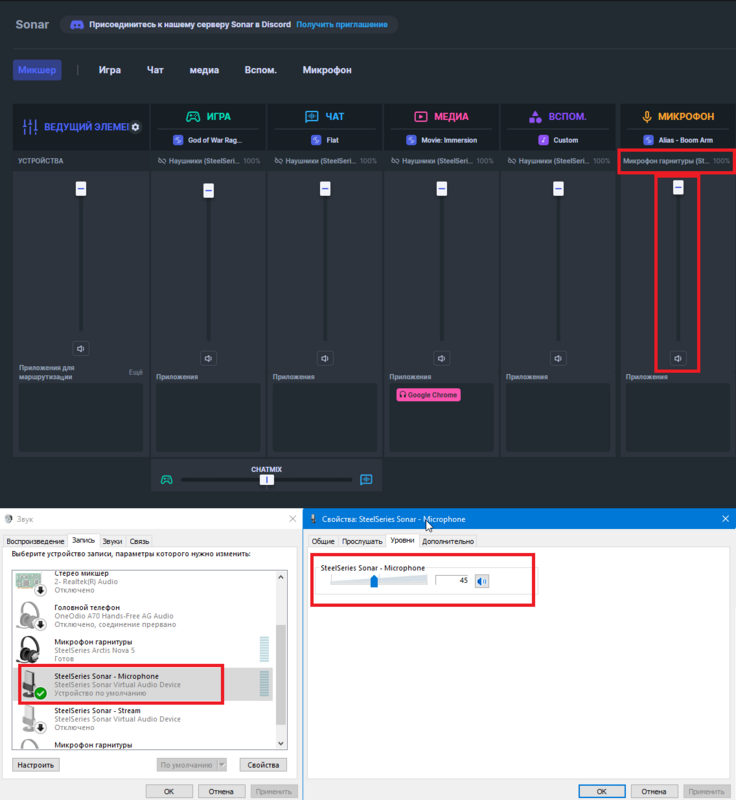Click ИГРА volume slider handle
This screenshot has width=736, height=800.
[x=208, y=190]
